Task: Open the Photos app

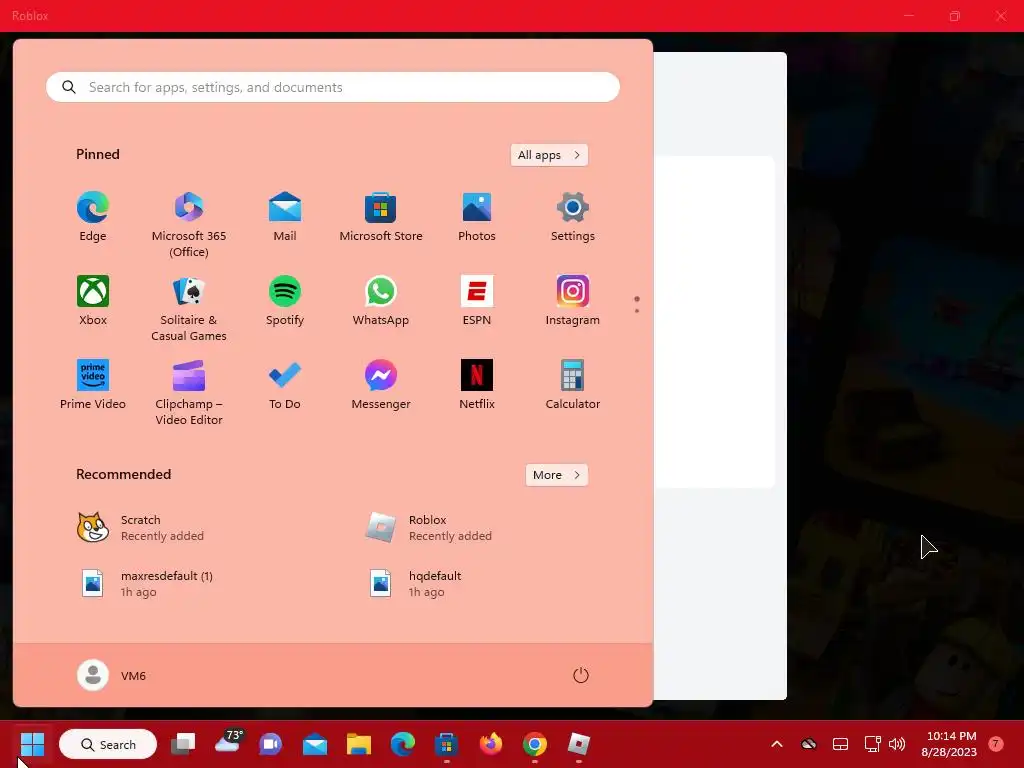Action: 477,217
